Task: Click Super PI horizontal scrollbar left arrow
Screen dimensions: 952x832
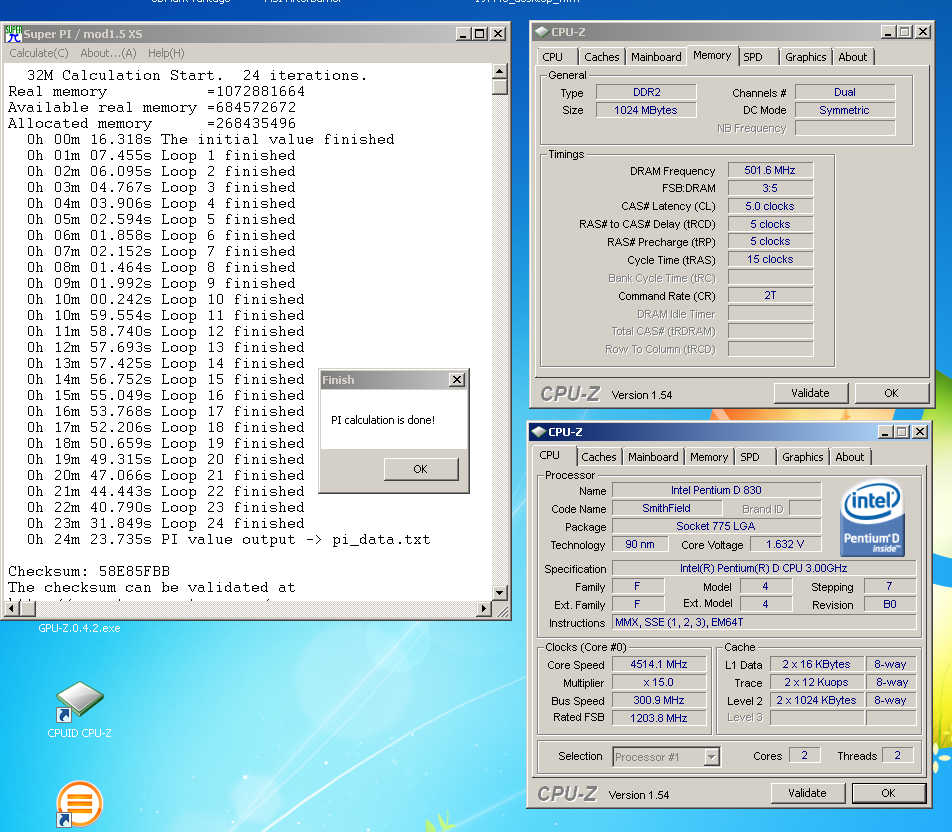Action: tap(11, 609)
